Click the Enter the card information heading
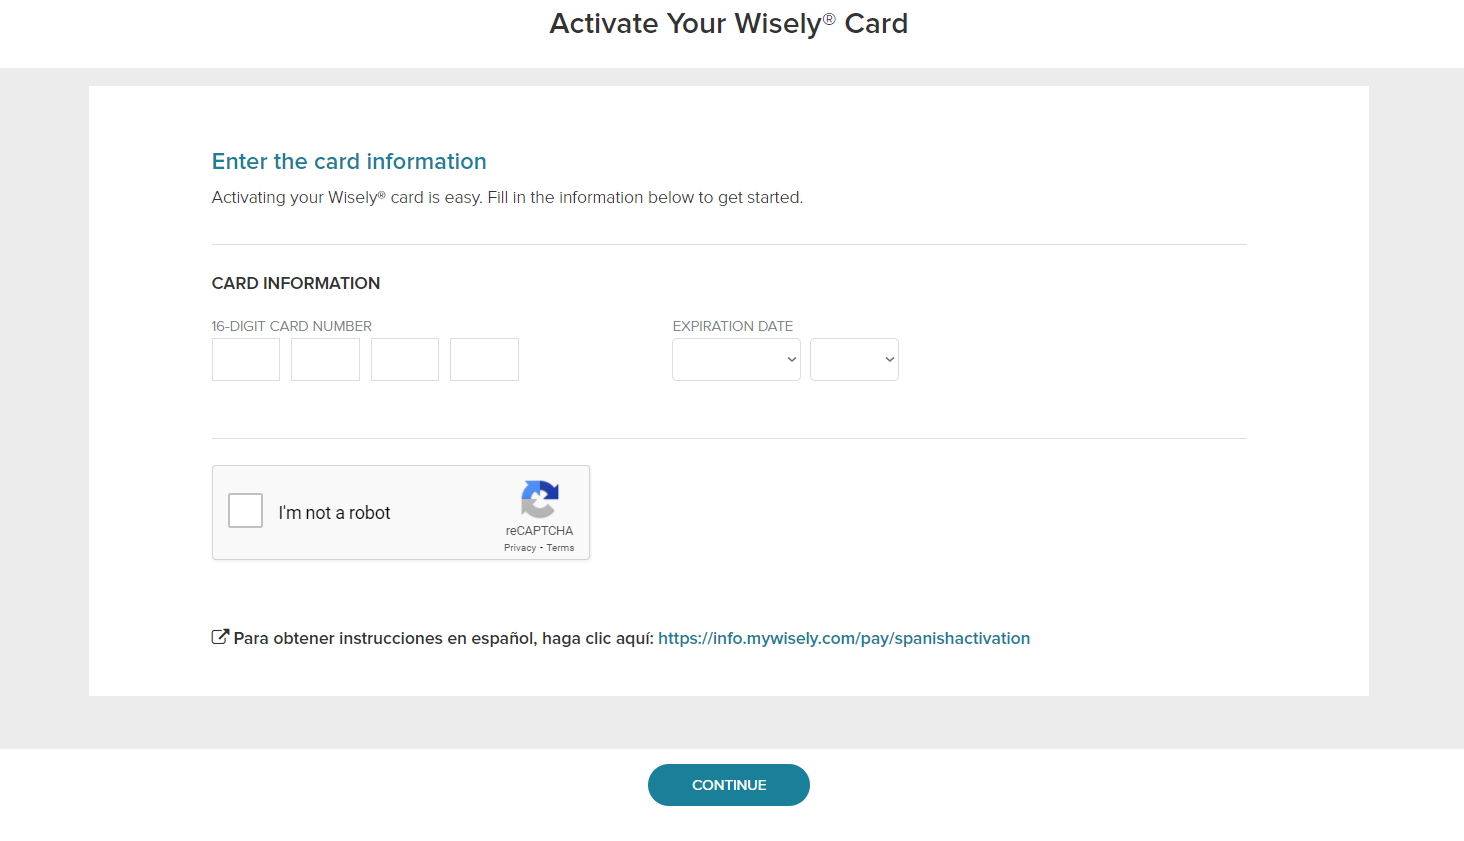Screen dimensions: 1464x841 [x=349, y=161]
